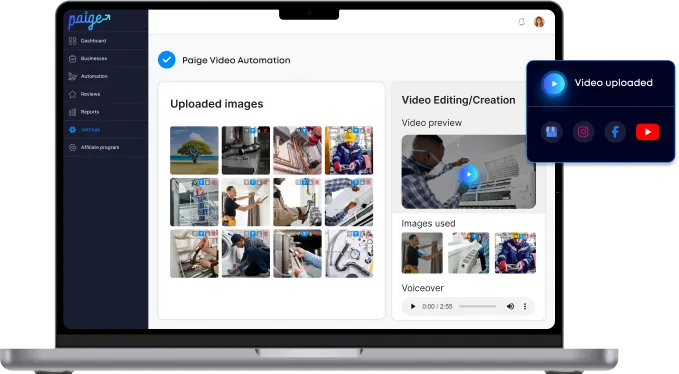The image size is (679, 374).
Task: Click the Reviews star icon
Action: tap(72, 94)
